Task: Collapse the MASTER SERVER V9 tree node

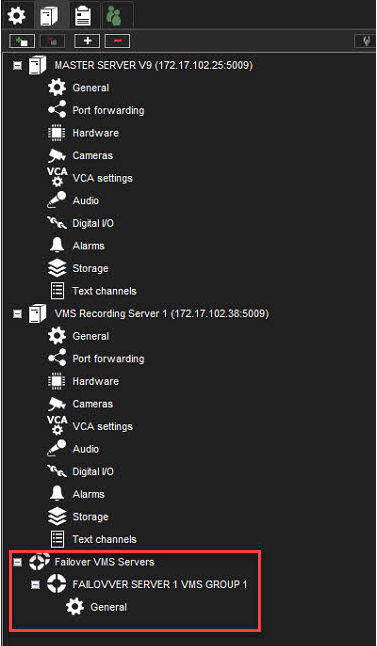Action: tap(17, 66)
